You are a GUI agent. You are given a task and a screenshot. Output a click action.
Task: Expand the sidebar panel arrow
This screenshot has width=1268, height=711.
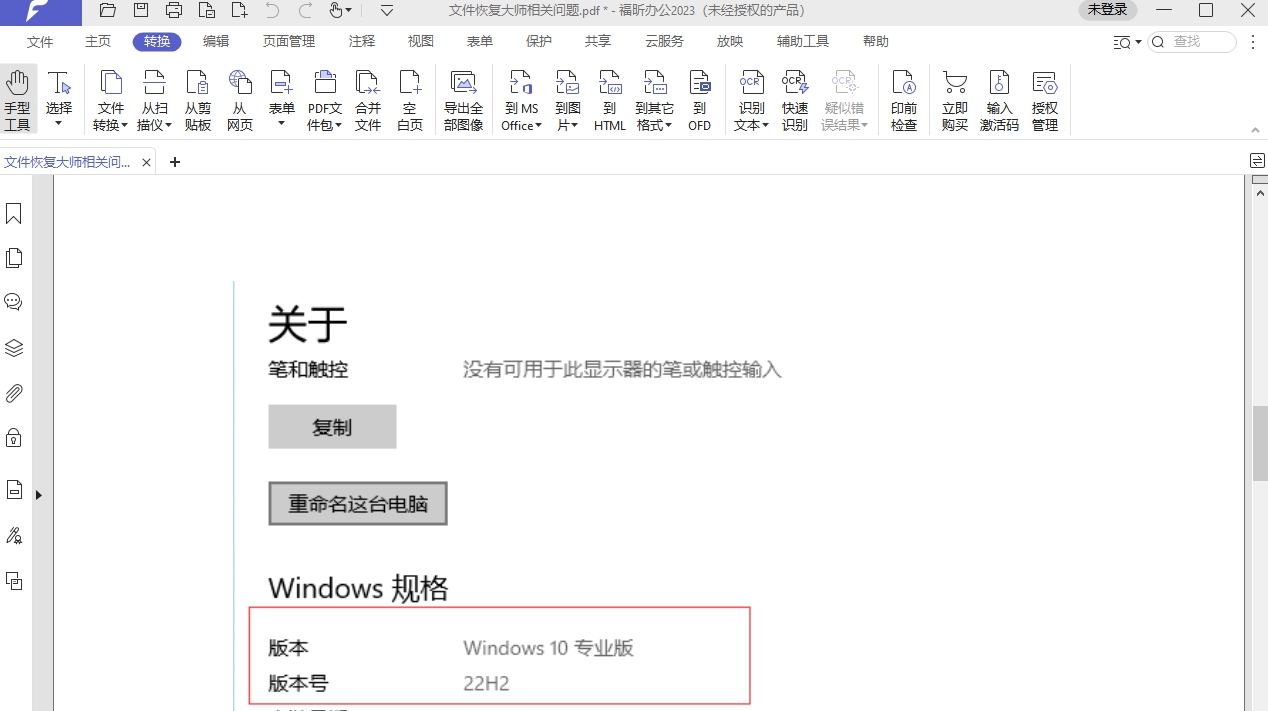coord(39,494)
